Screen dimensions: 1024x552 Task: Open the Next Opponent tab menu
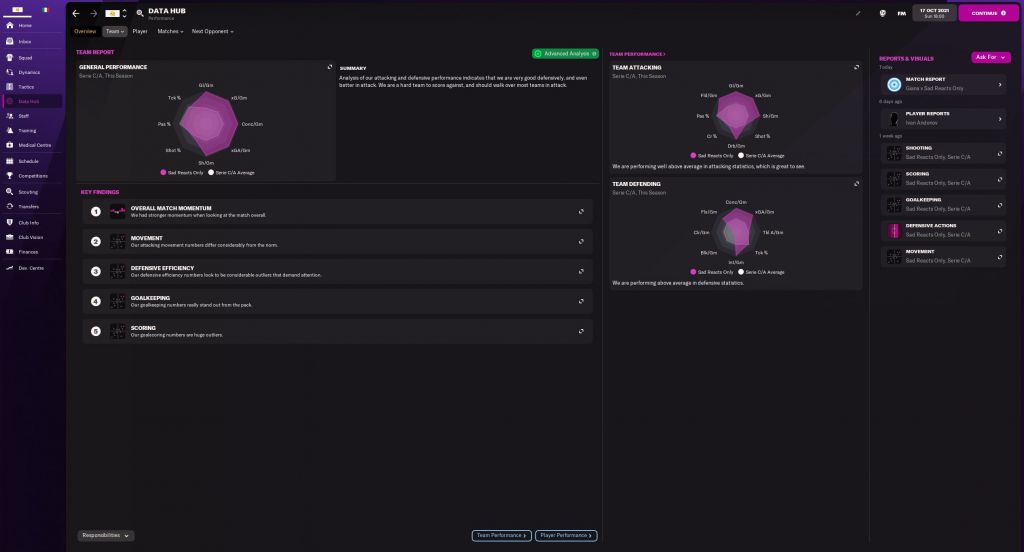212,31
